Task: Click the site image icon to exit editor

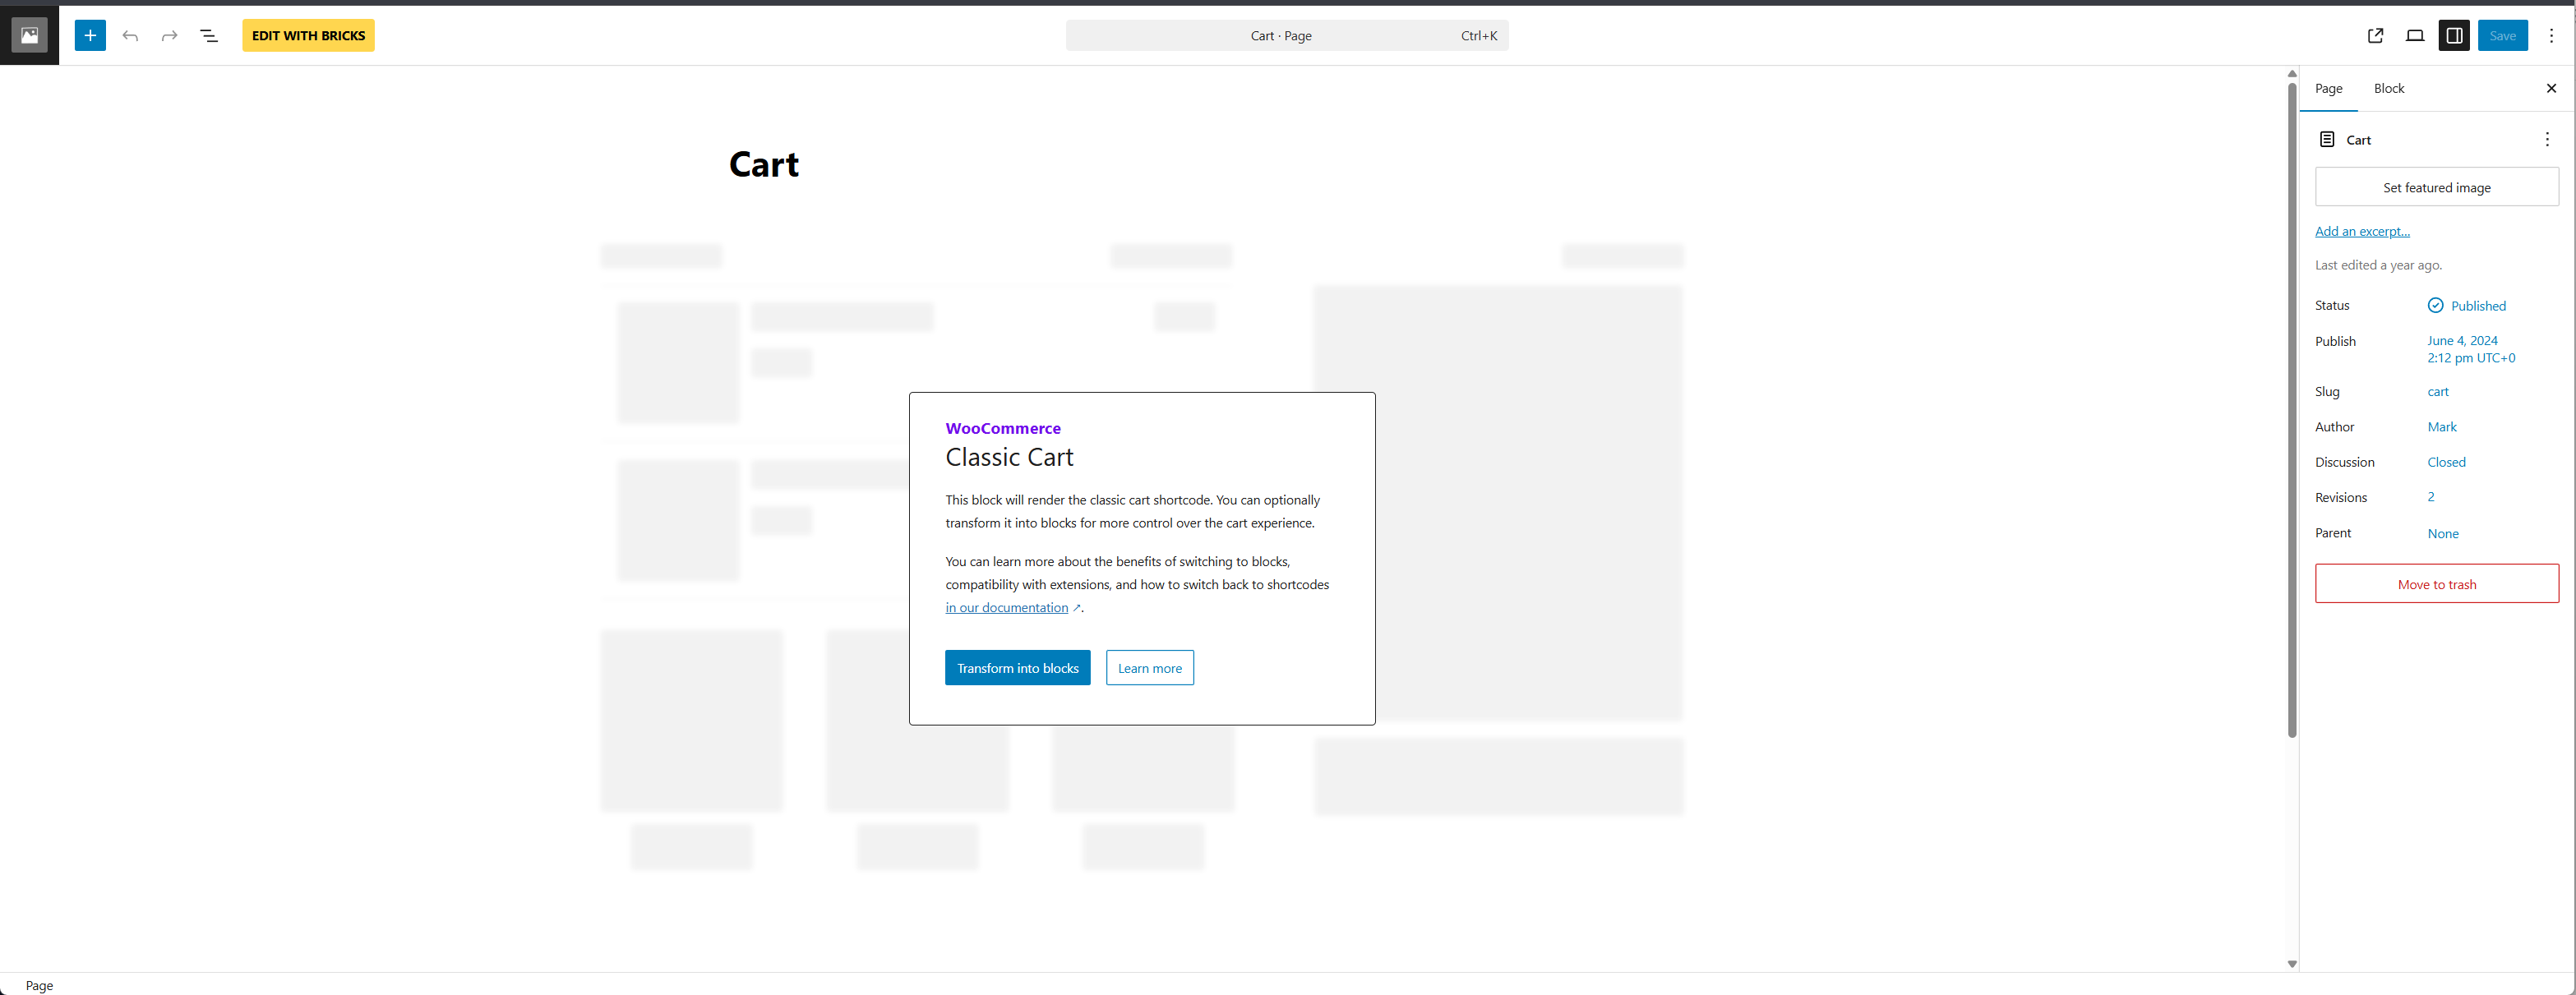Action: point(29,35)
